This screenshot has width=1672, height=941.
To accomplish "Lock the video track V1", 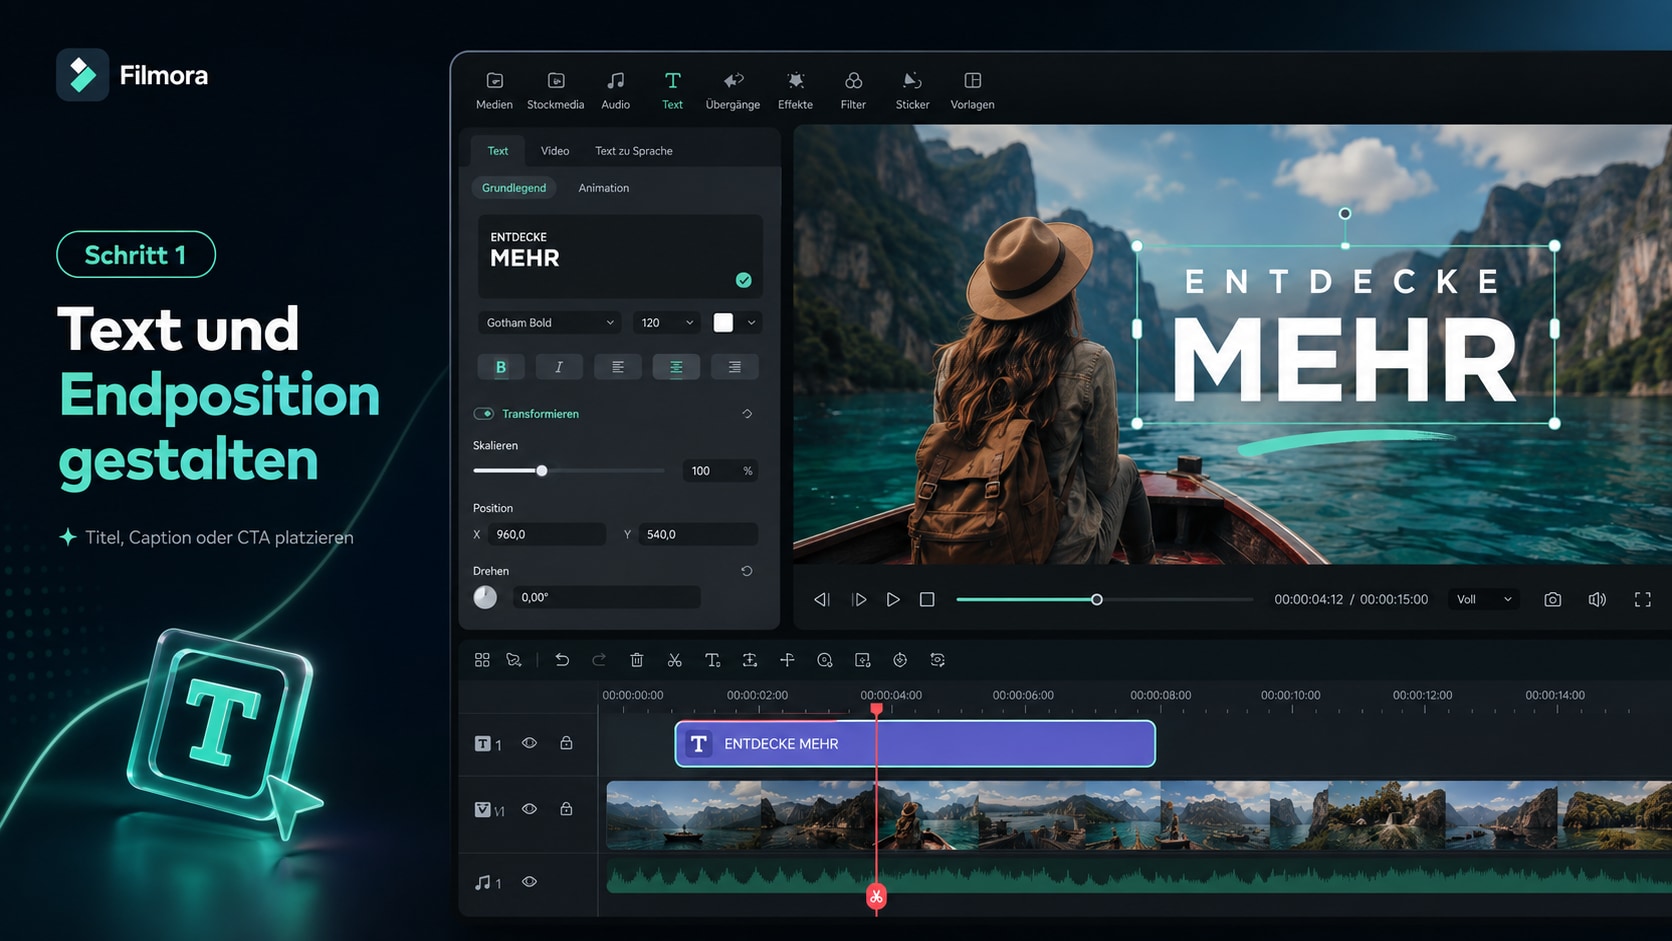I will 566,809.
